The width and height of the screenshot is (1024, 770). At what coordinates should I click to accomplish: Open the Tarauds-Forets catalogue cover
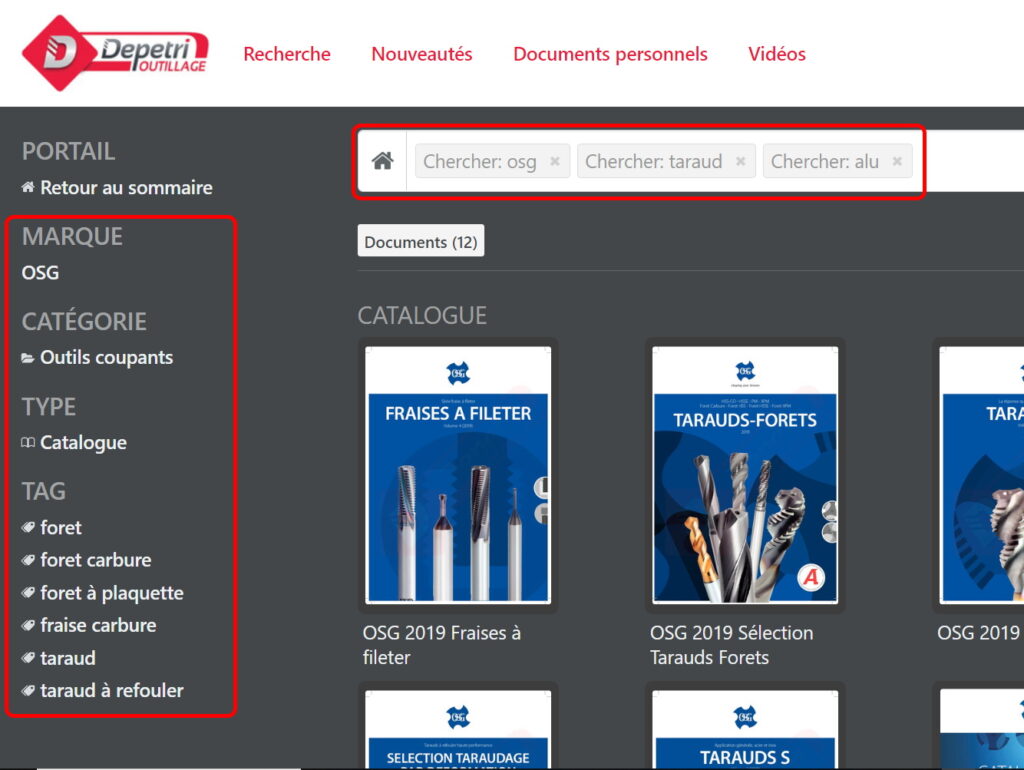tap(745, 475)
